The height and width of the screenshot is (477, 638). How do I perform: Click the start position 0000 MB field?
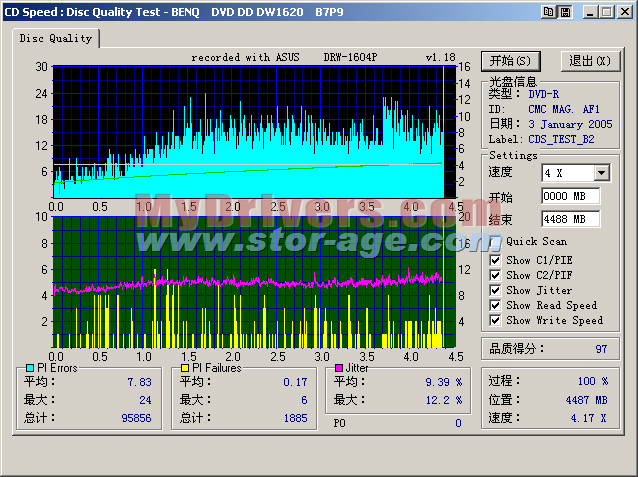click(x=570, y=196)
